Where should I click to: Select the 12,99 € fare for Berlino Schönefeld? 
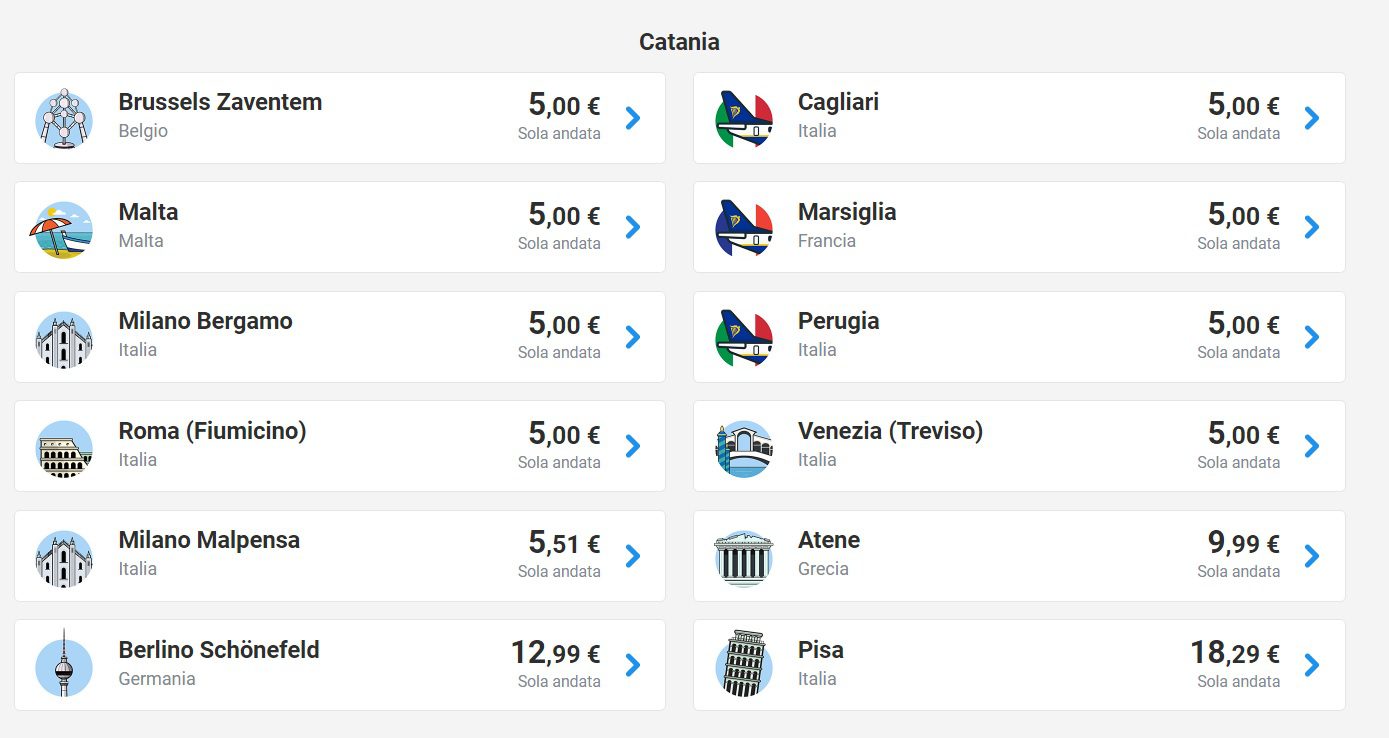556,654
